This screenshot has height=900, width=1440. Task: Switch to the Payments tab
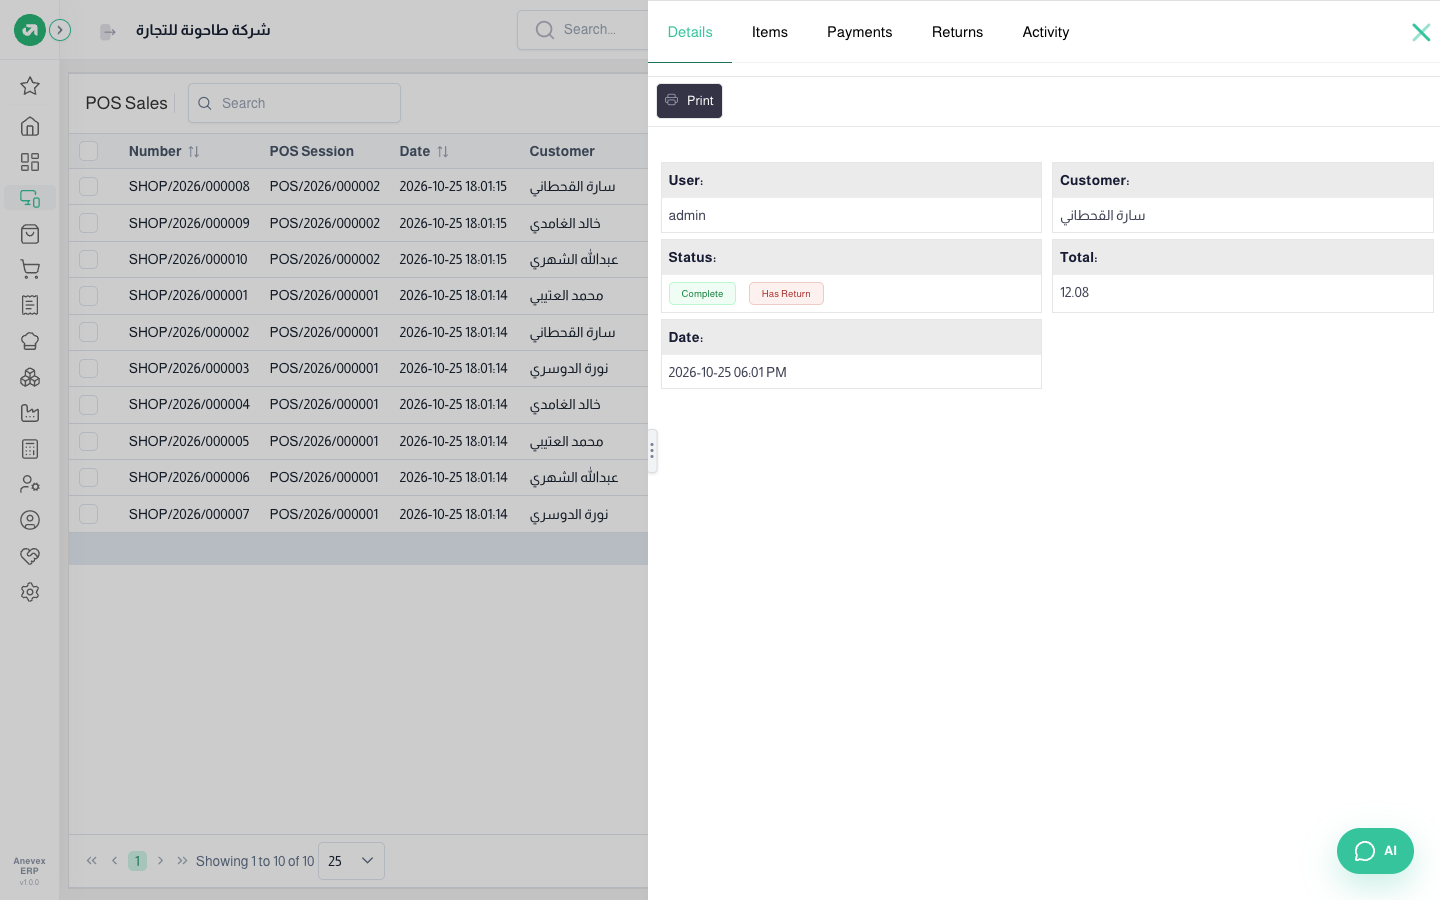(860, 32)
